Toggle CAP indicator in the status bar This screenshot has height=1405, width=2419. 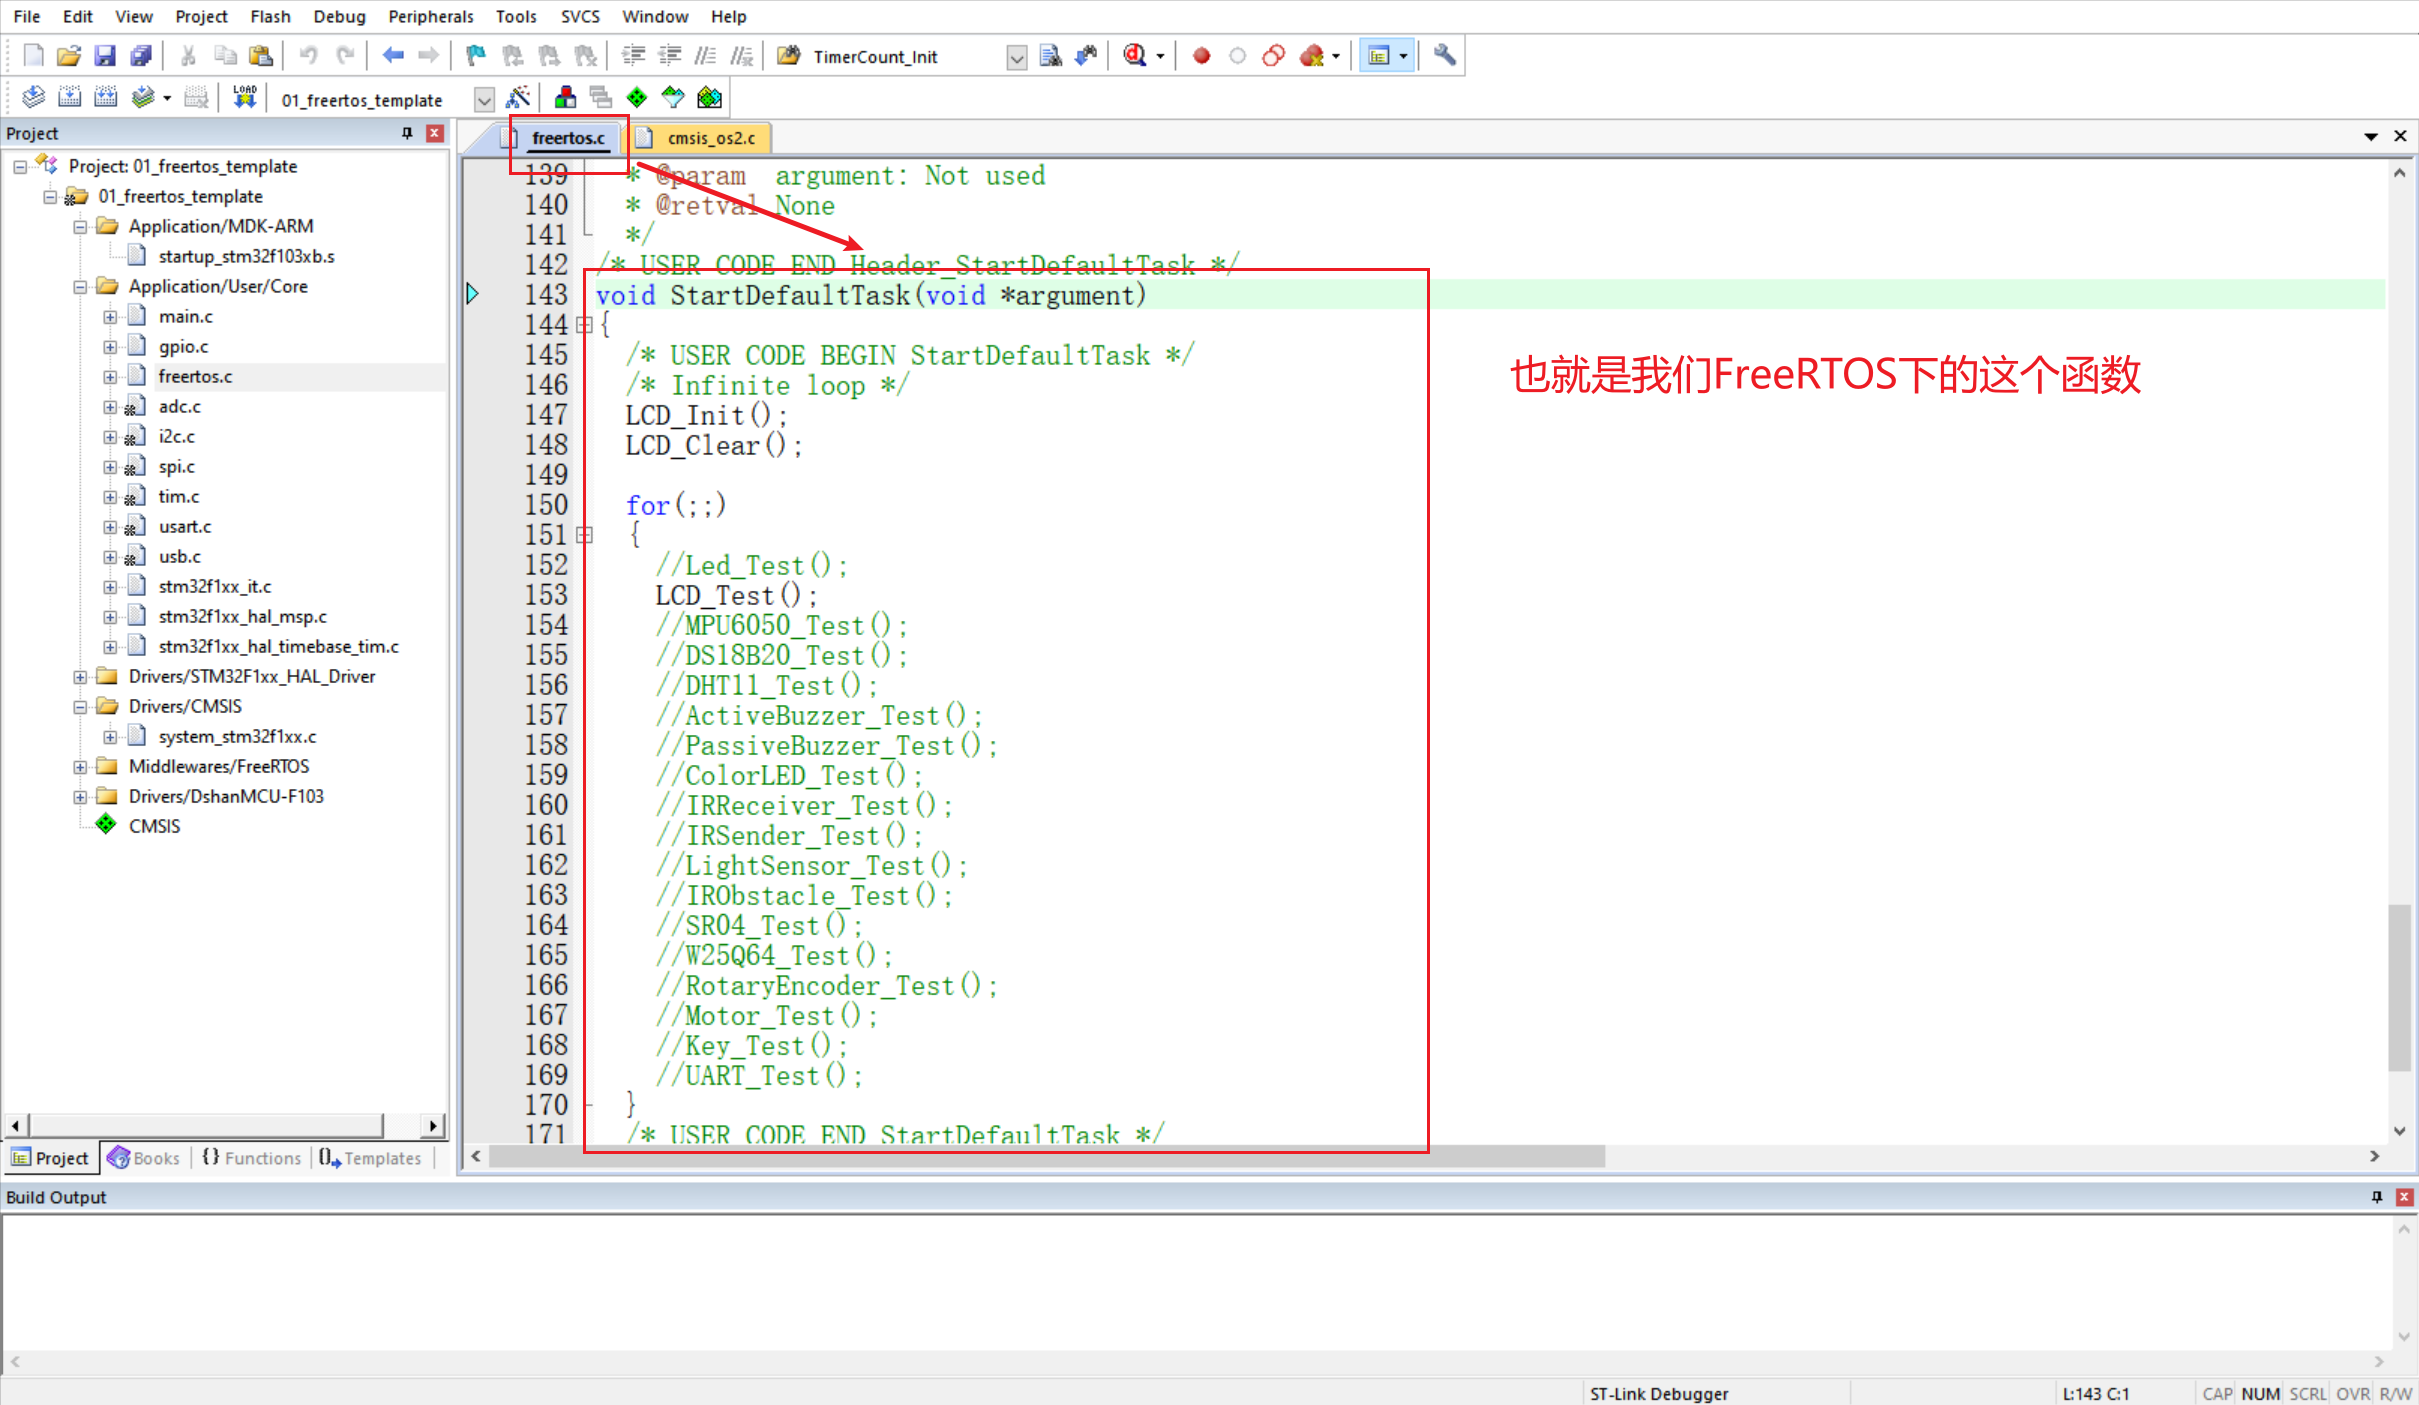coord(2217,1392)
